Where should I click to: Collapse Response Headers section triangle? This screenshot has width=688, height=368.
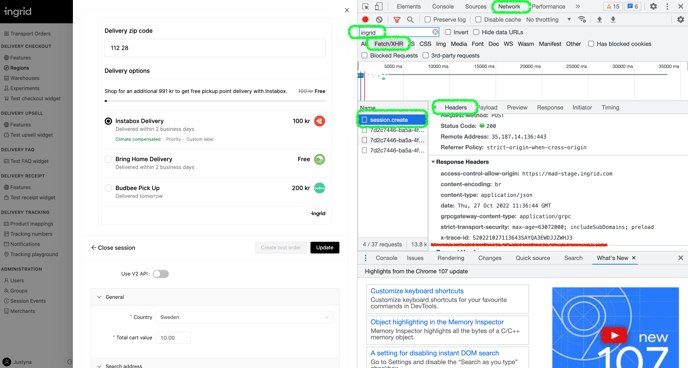[x=433, y=162]
